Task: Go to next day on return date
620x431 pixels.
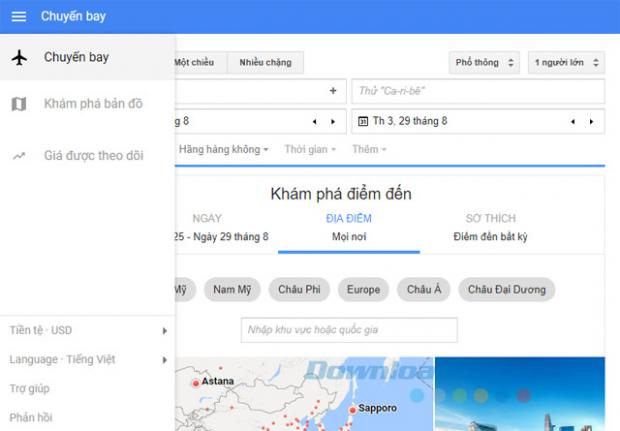Action: point(591,122)
